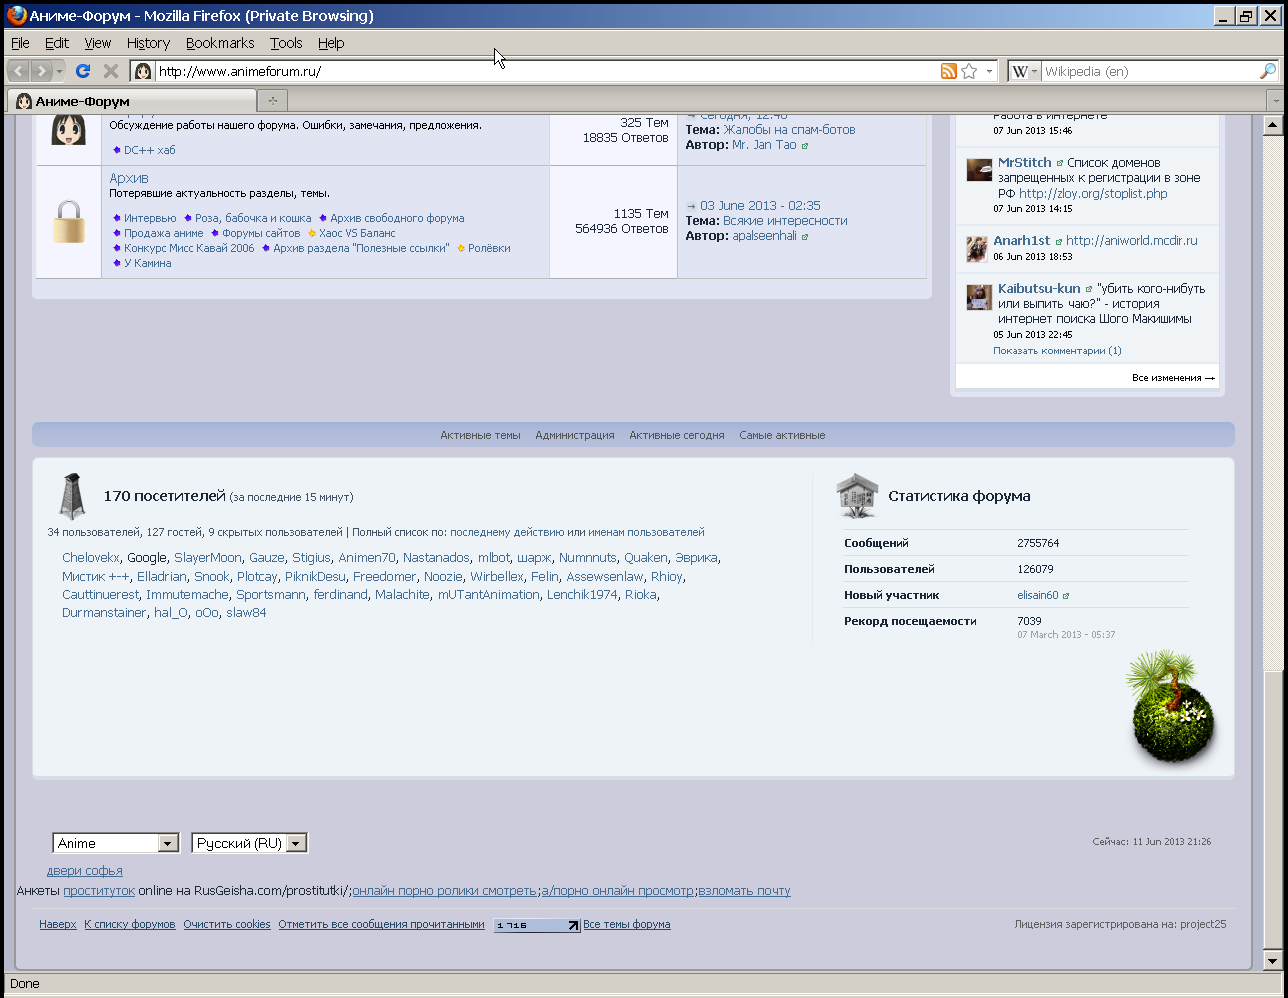The image size is (1288, 998).
Task: Open the history dropdown next to Forward button
Action: 60,71
